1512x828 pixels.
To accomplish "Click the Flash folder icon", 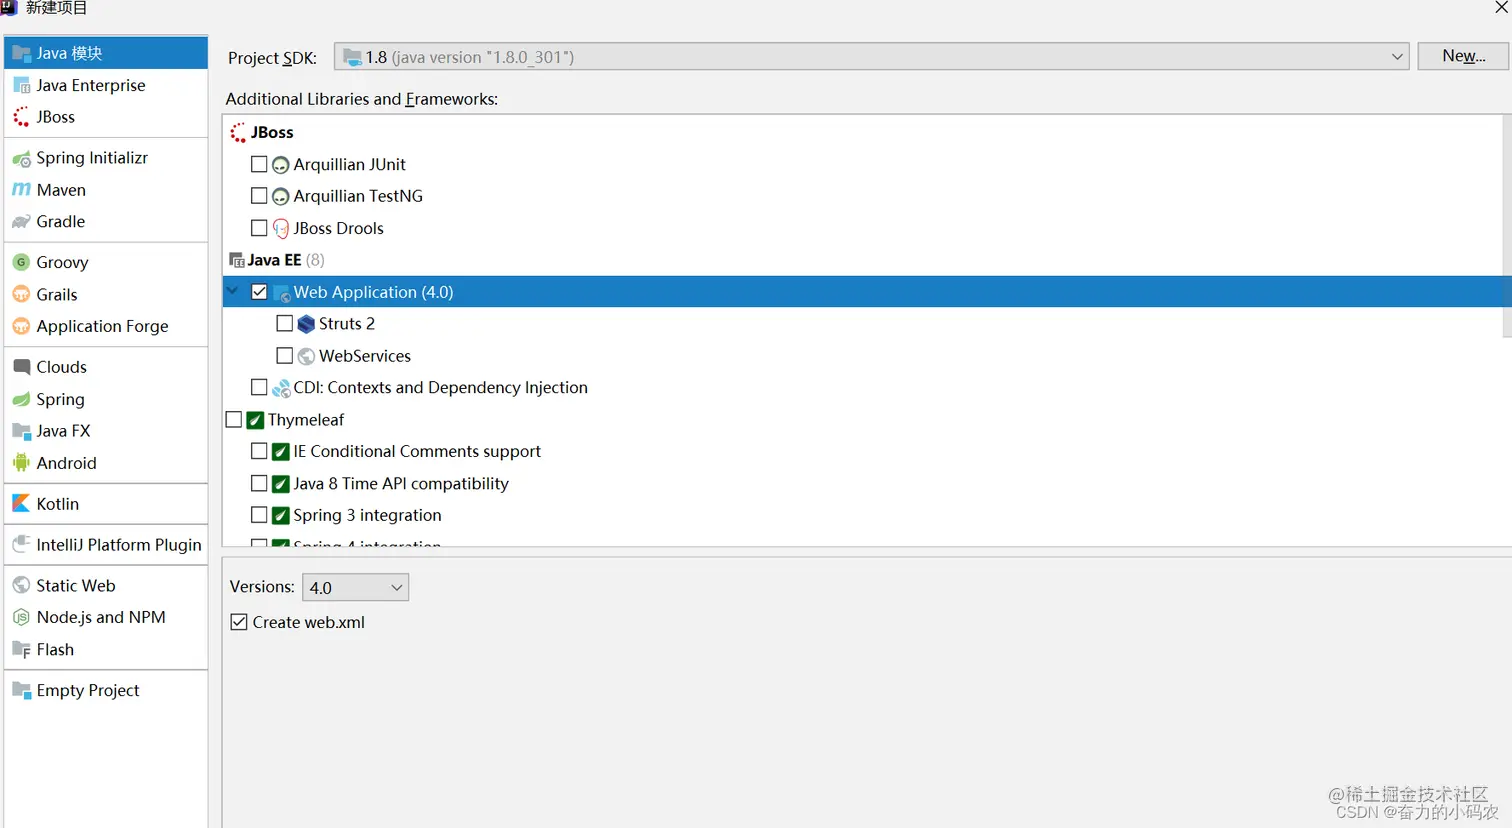I will 21,649.
